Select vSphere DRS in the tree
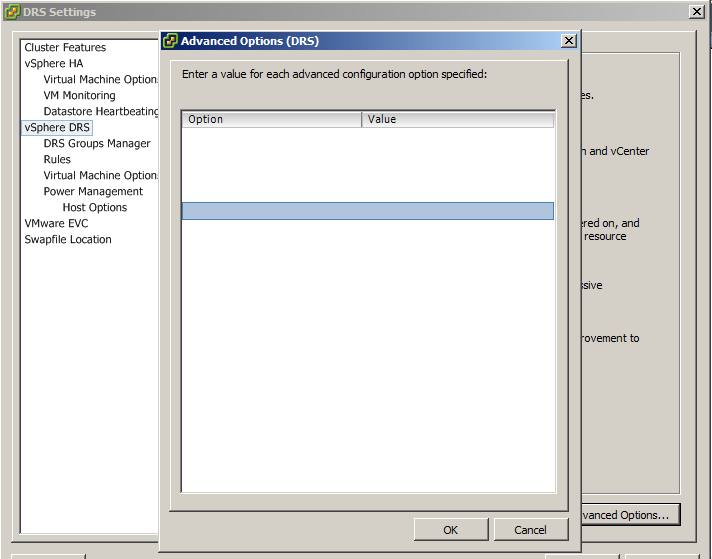Screen dimensions: 712x559 (57, 127)
